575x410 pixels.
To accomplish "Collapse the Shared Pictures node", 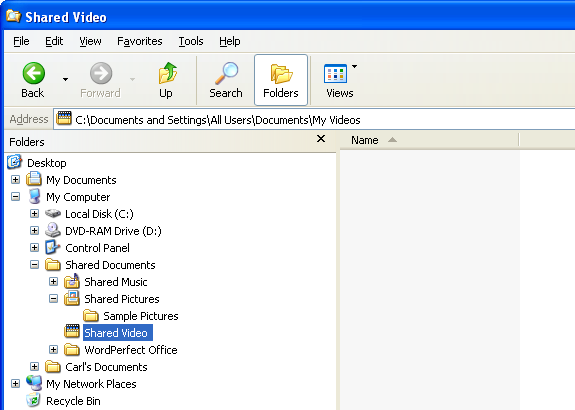I will 54,299.
